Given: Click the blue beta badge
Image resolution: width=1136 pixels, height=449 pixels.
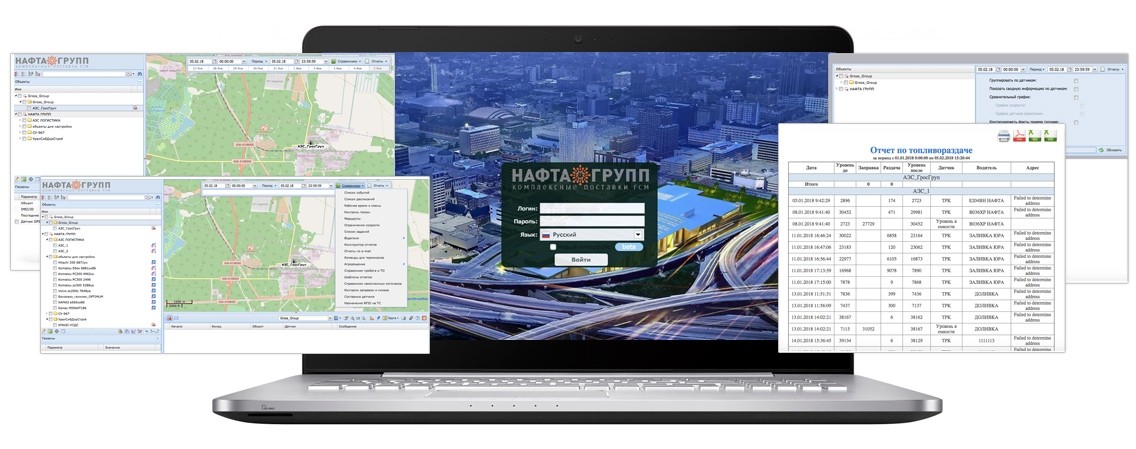Looking at the screenshot, I should [x=628, y=247].
